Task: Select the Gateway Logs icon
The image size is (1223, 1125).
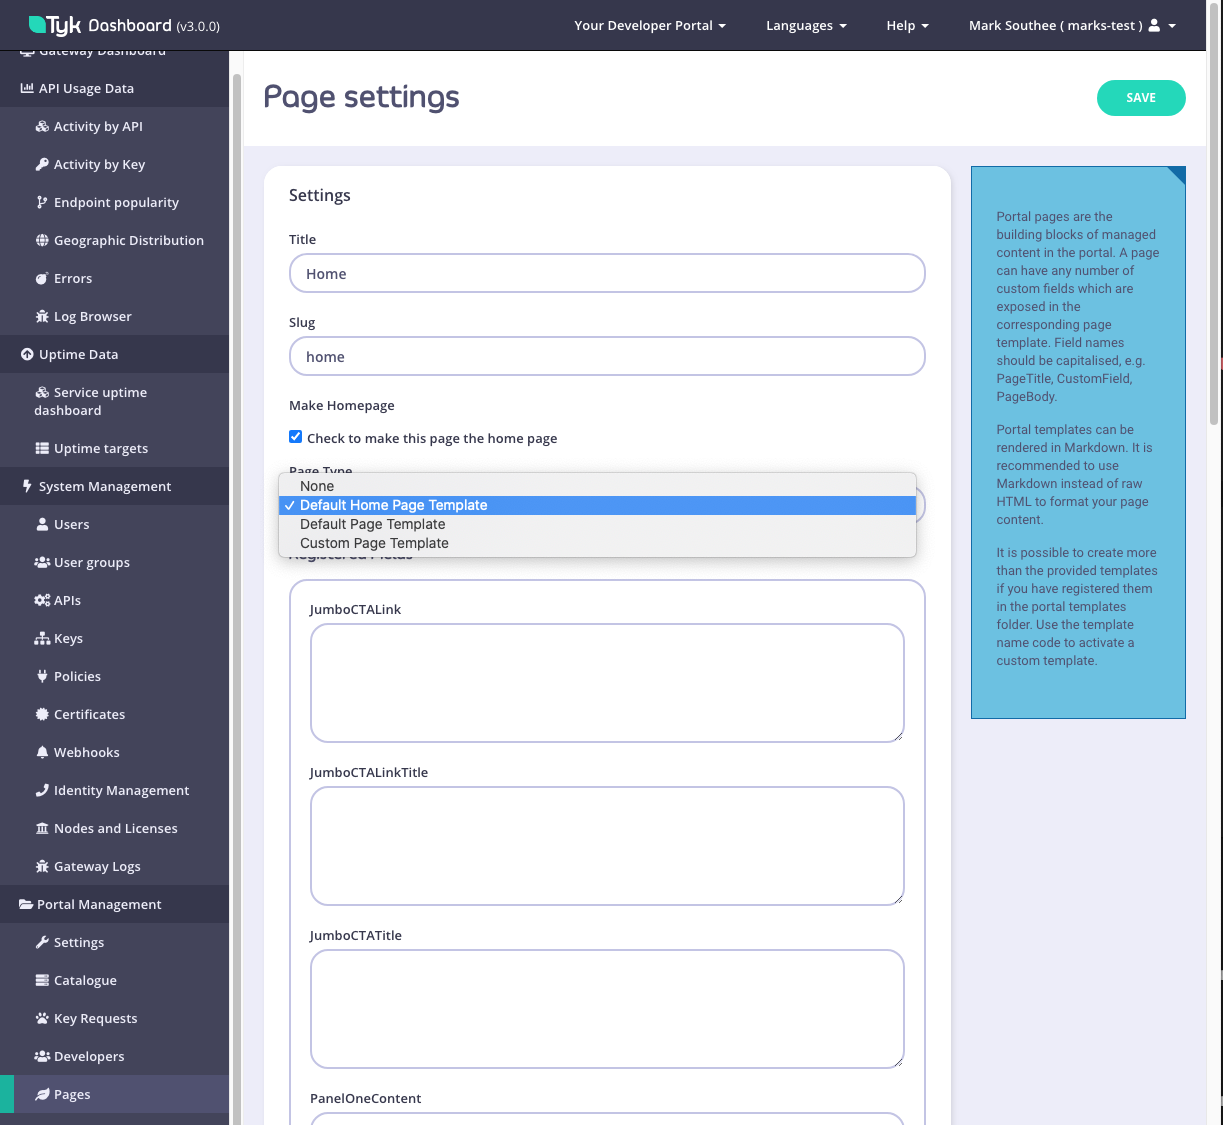Action: click(x=40, y=866)
